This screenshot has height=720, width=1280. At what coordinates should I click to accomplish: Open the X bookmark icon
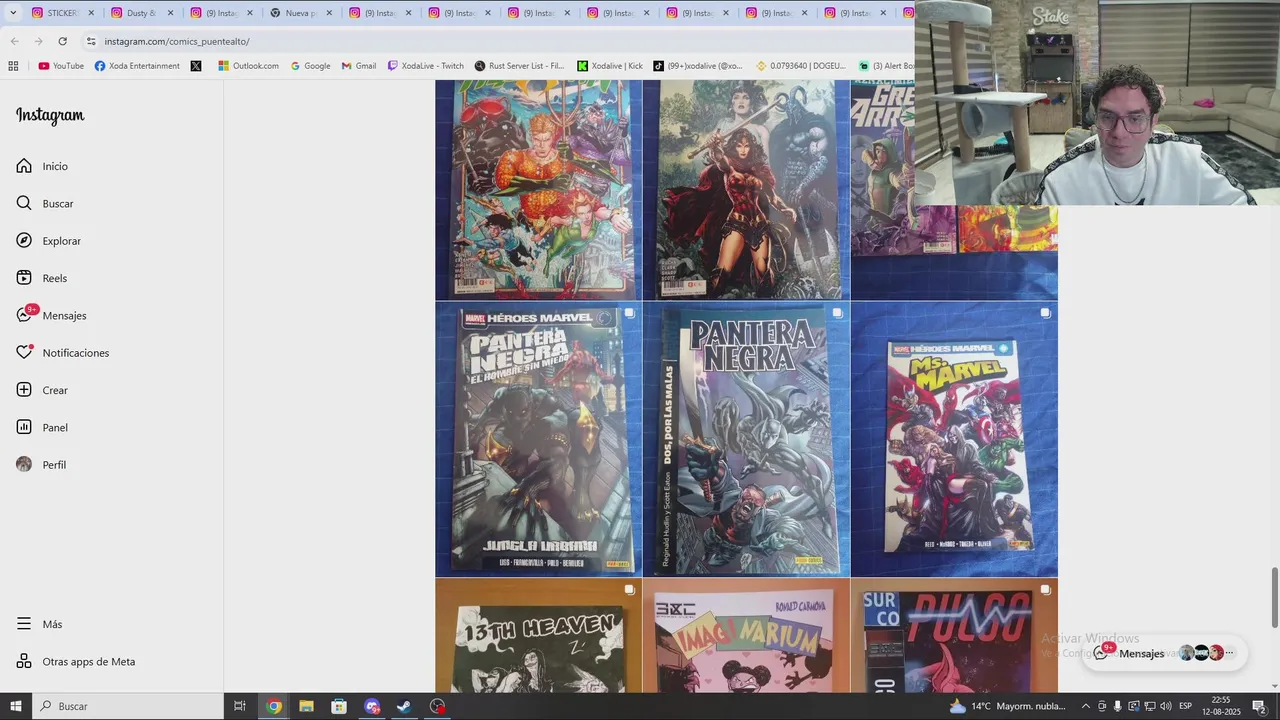(196, 66)
